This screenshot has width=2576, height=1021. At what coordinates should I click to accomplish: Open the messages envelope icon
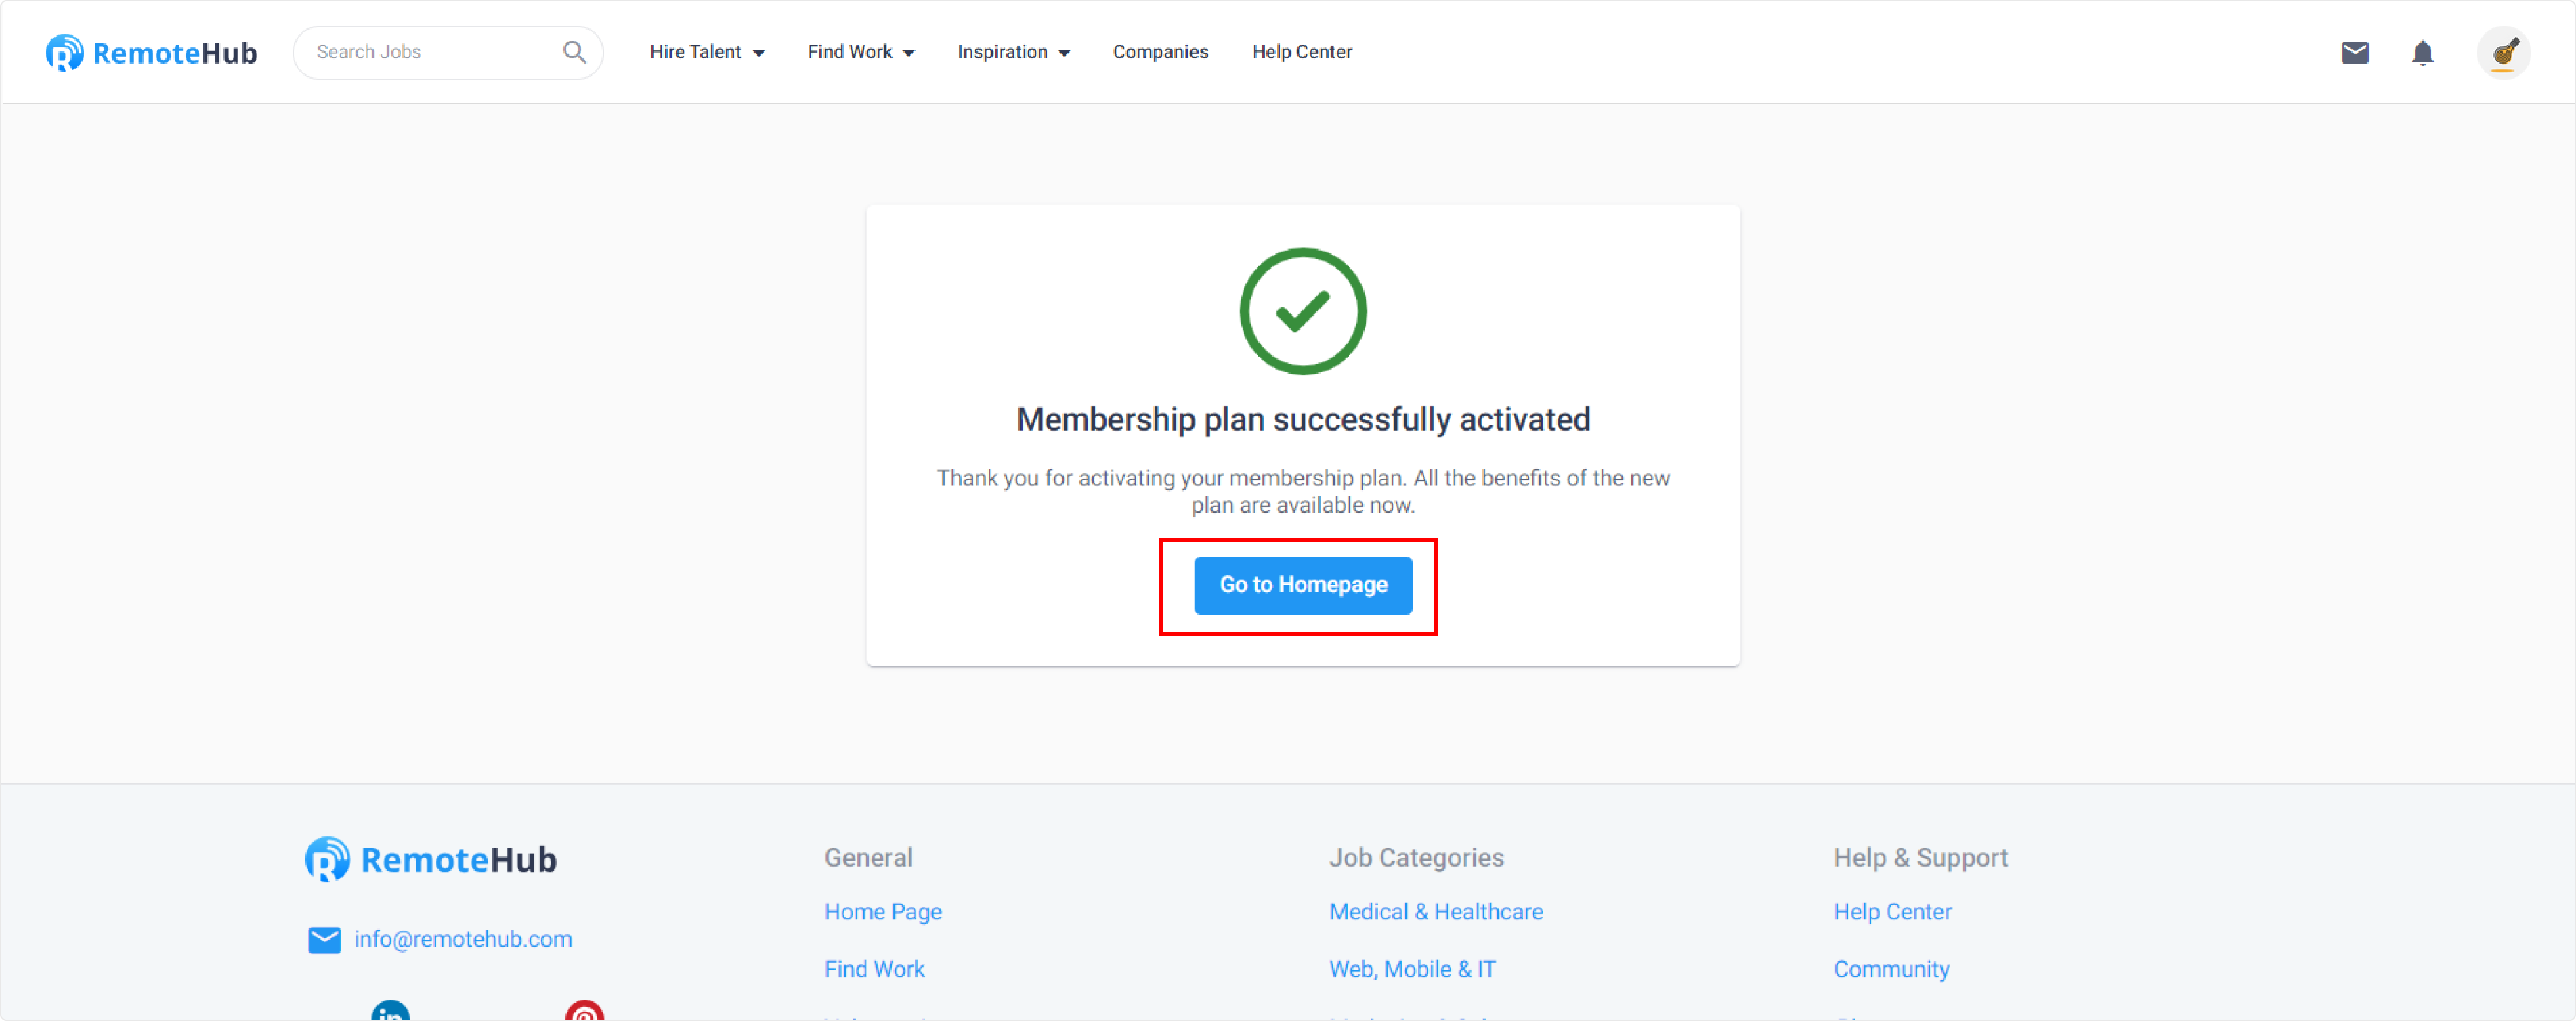[x=2354, y=52]
